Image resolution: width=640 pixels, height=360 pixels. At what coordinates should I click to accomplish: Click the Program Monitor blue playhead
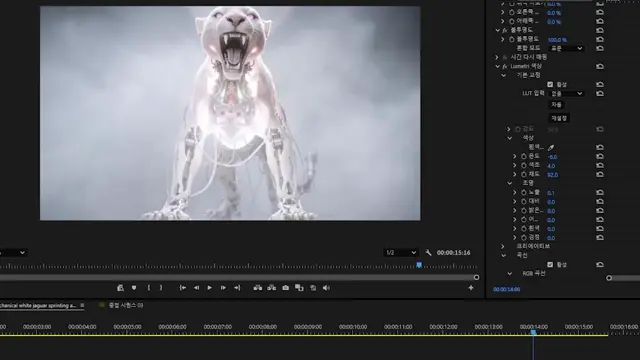pos(419,265)
